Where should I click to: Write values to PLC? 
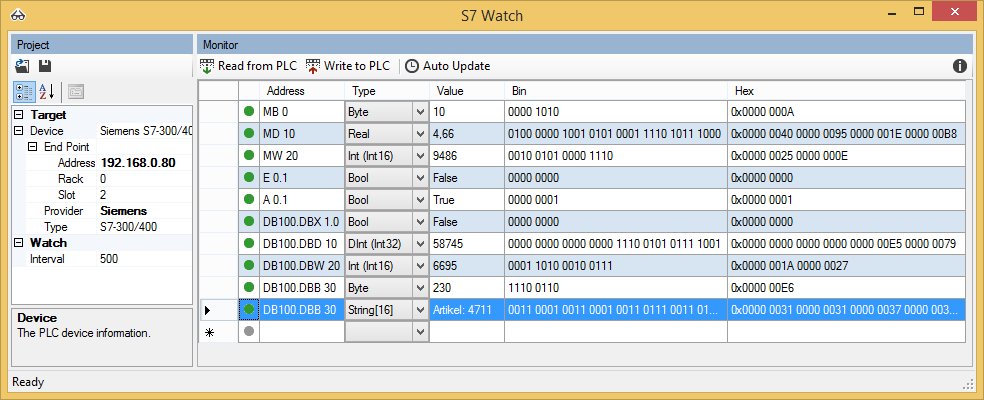pos(347,66)
